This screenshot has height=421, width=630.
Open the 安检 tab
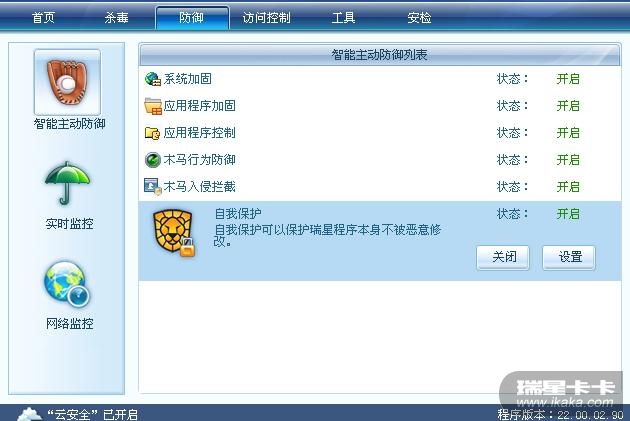[x=419, y=18]
